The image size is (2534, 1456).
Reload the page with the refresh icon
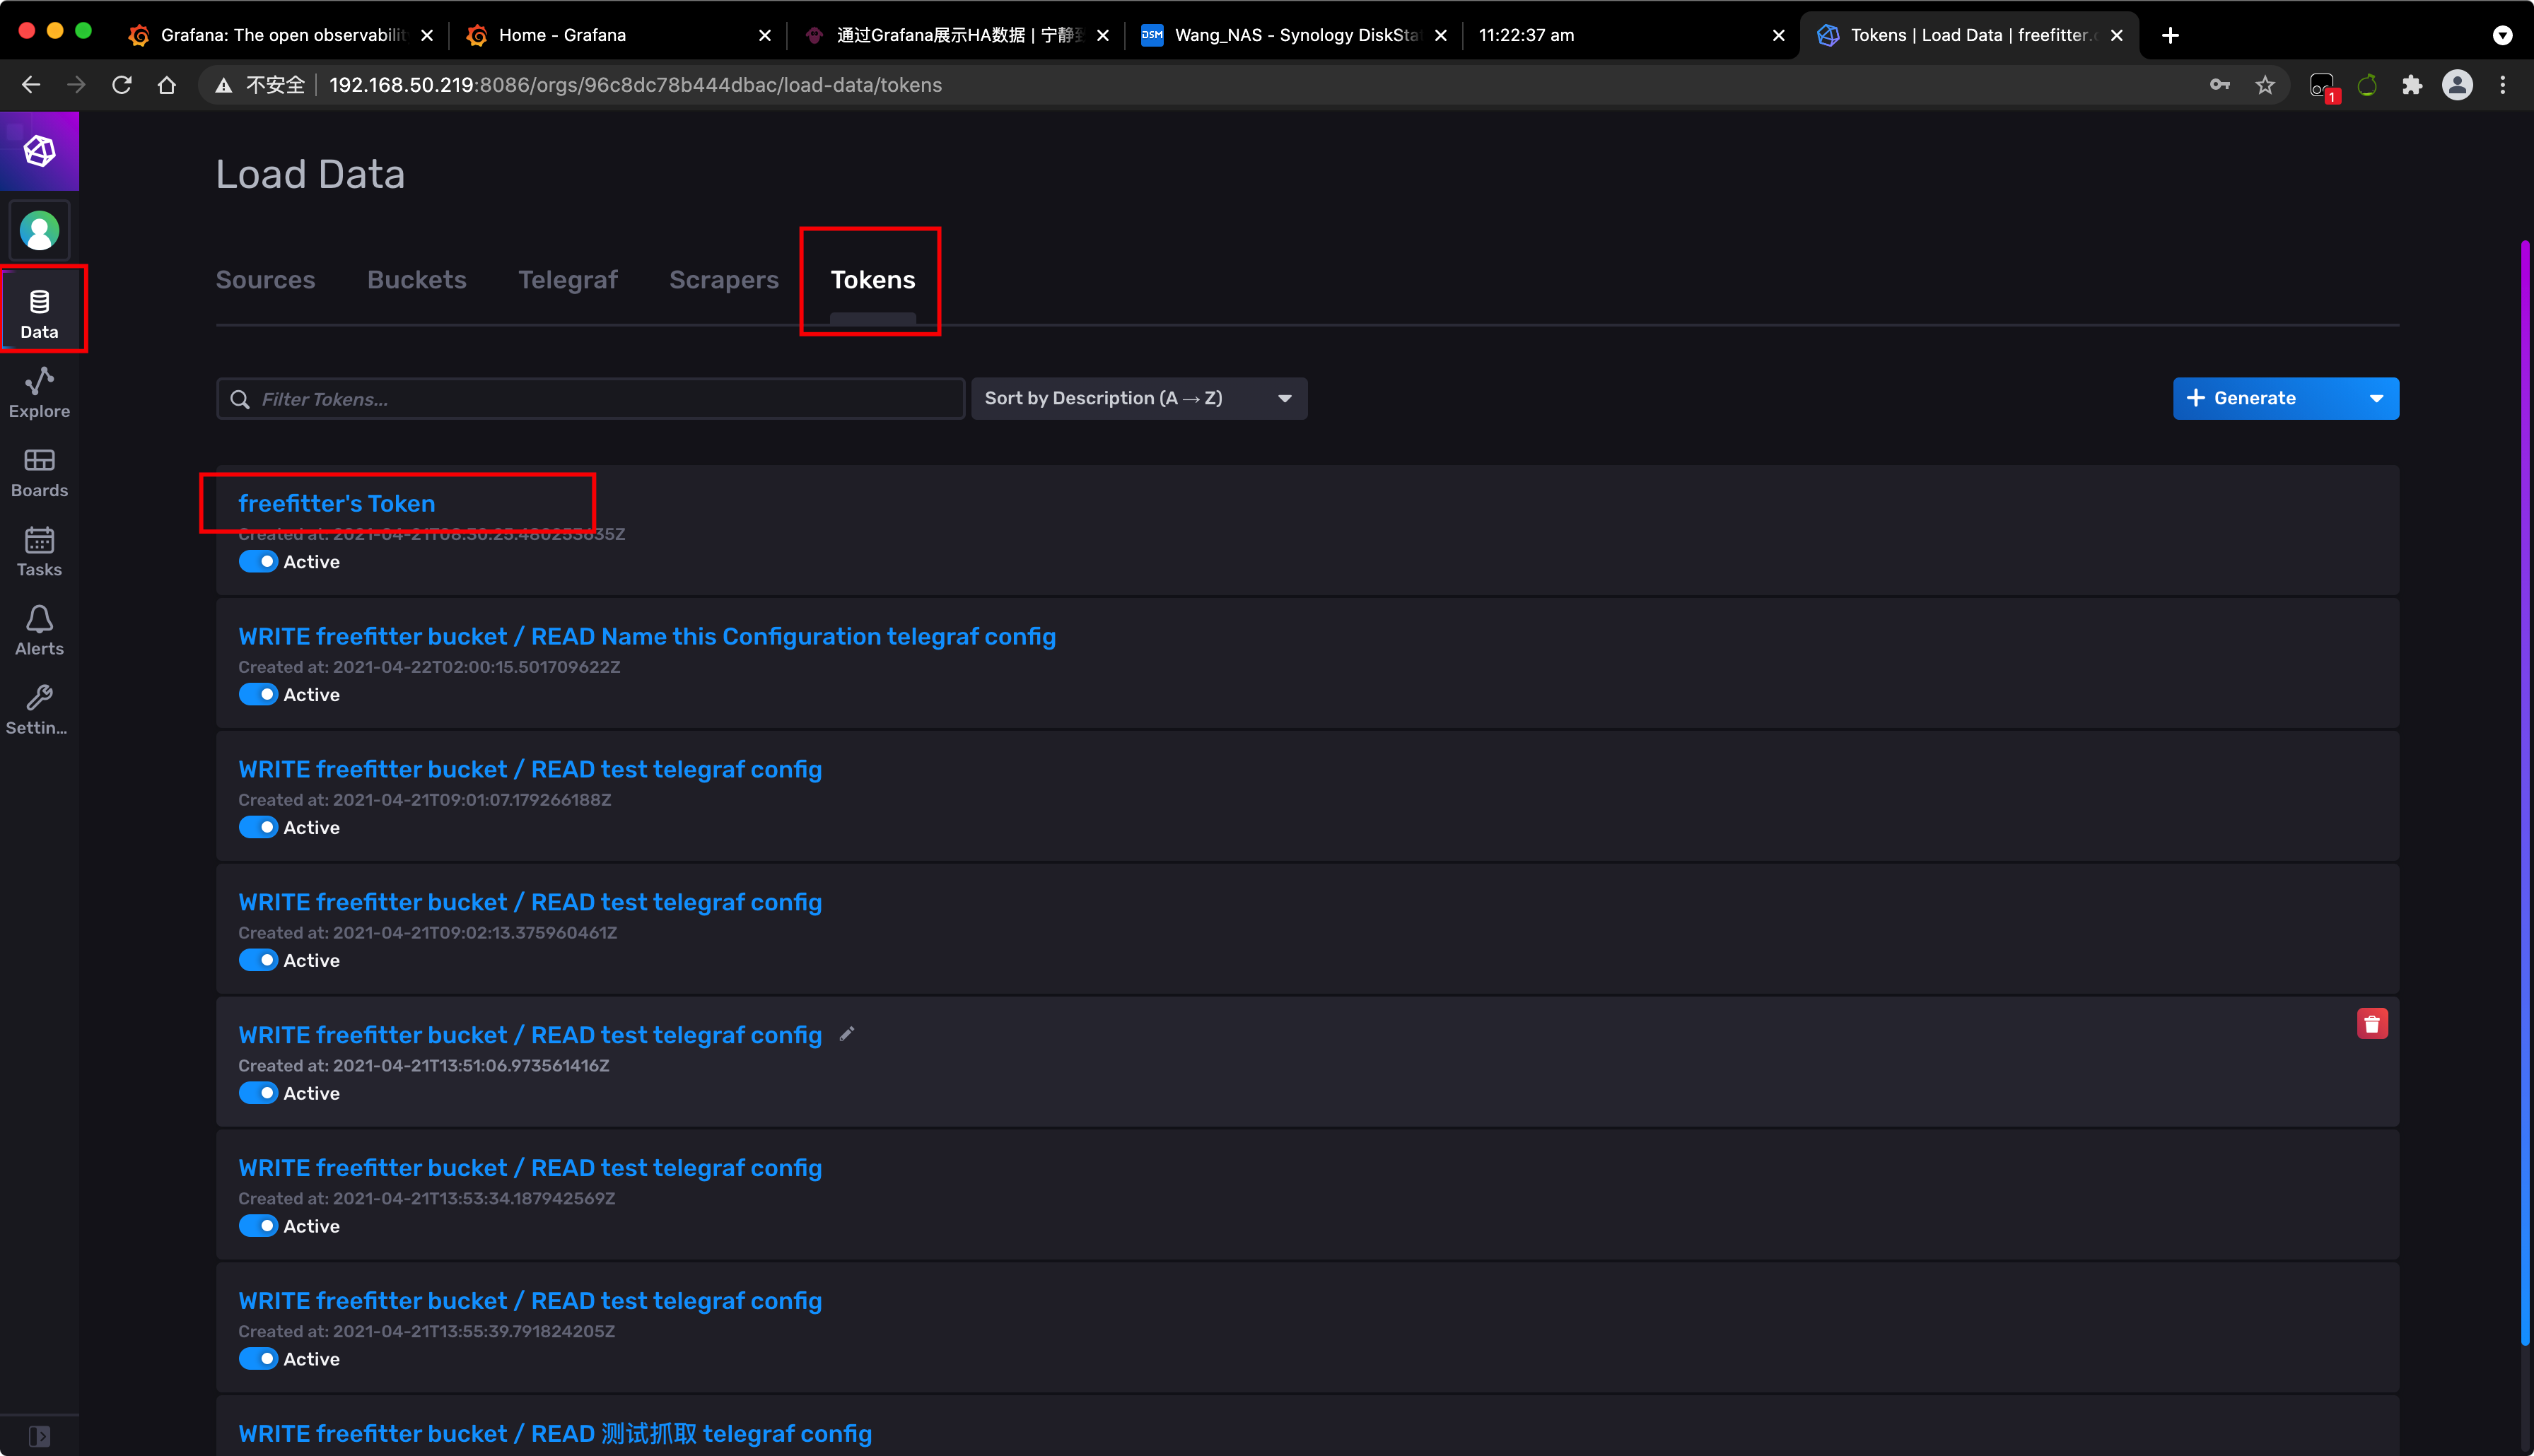[x=122, y=85]
